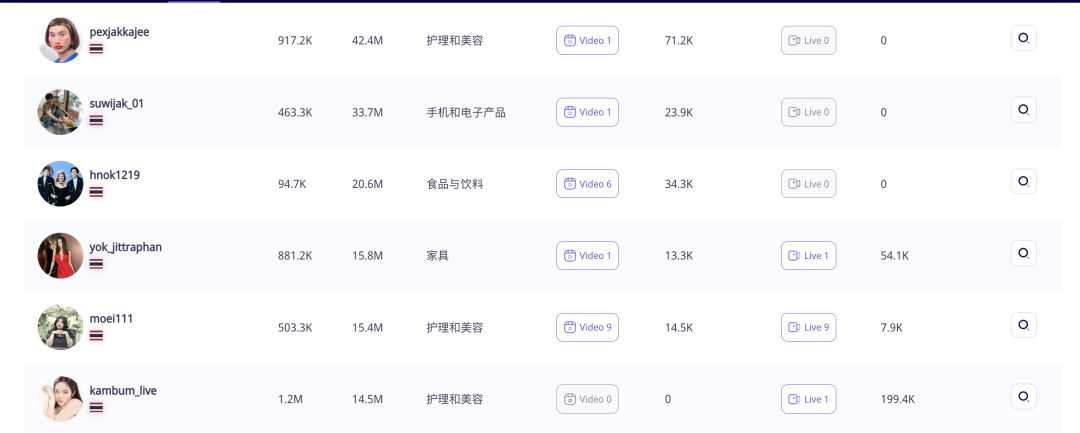This screenshot has width=1080, height=433.
Task: Click Thailand flag under pexjakkajee
Action: click(96, 49)
